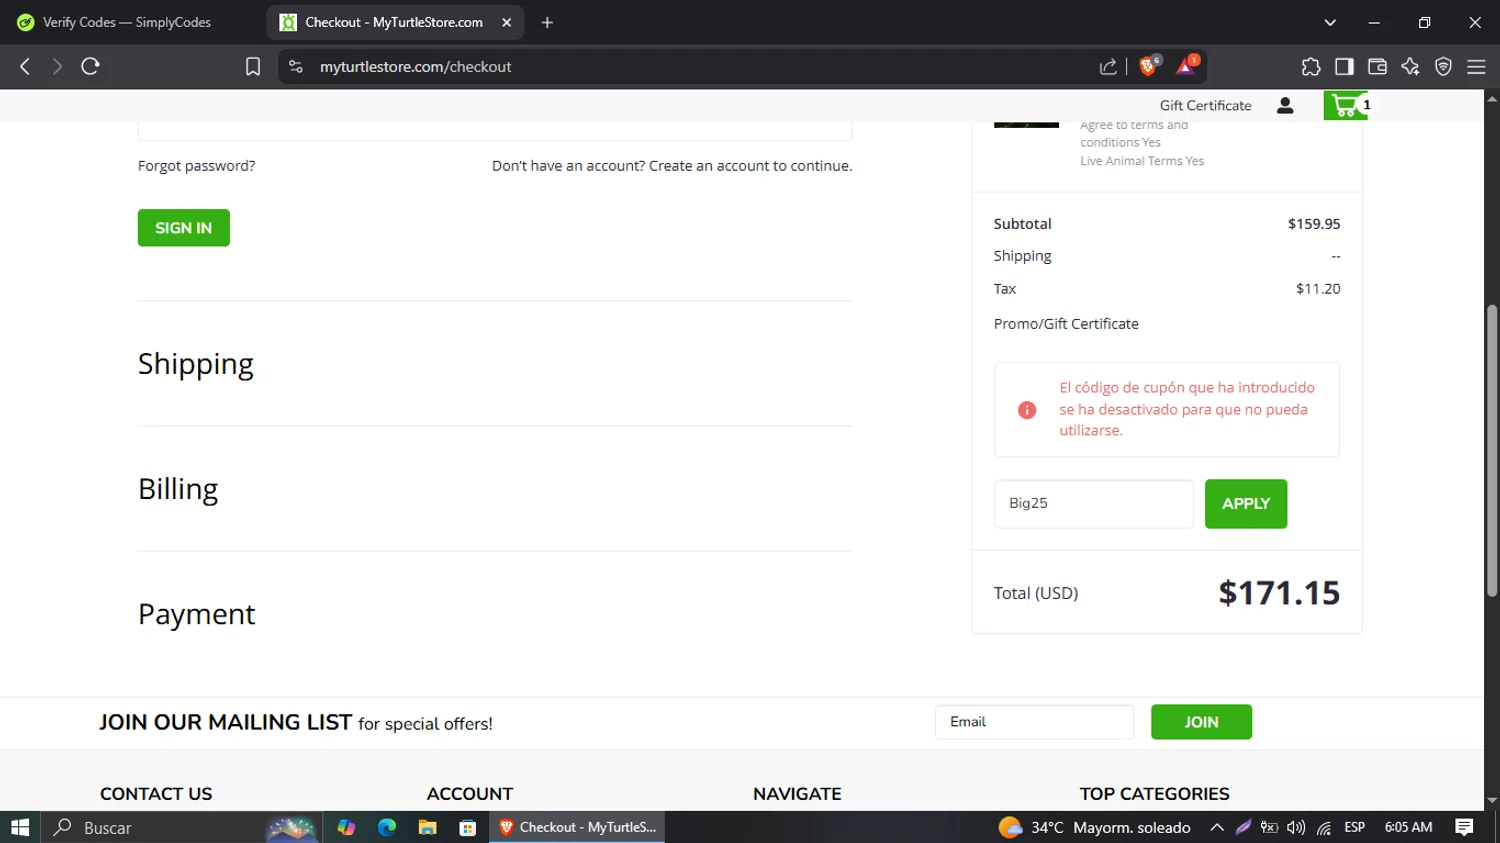Click the red coupon error info icon

[1027, 410]
